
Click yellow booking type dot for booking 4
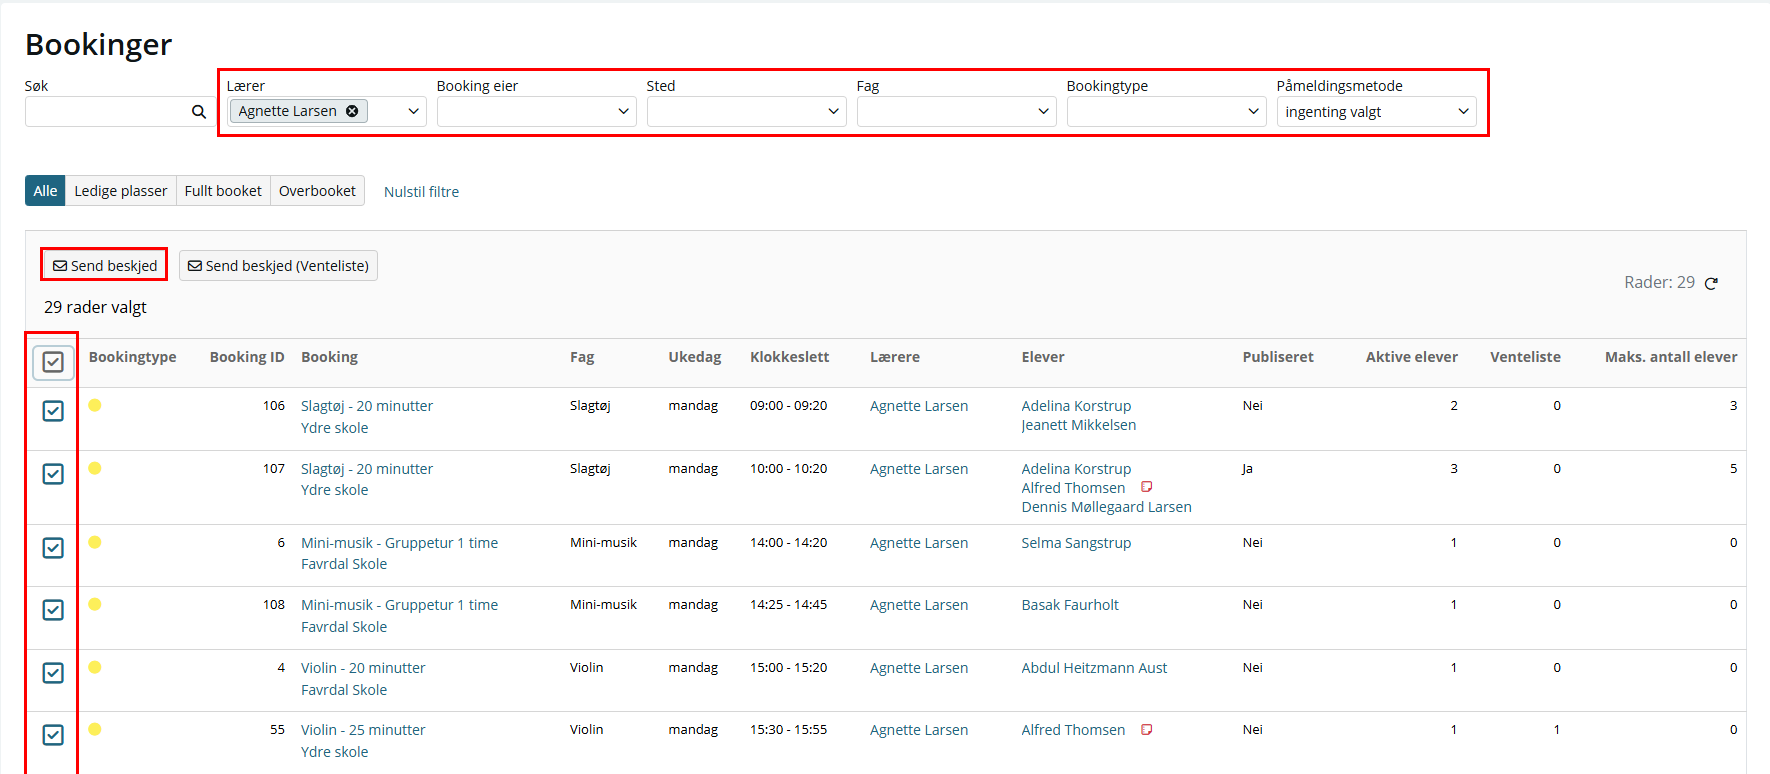tap(95, 667)
